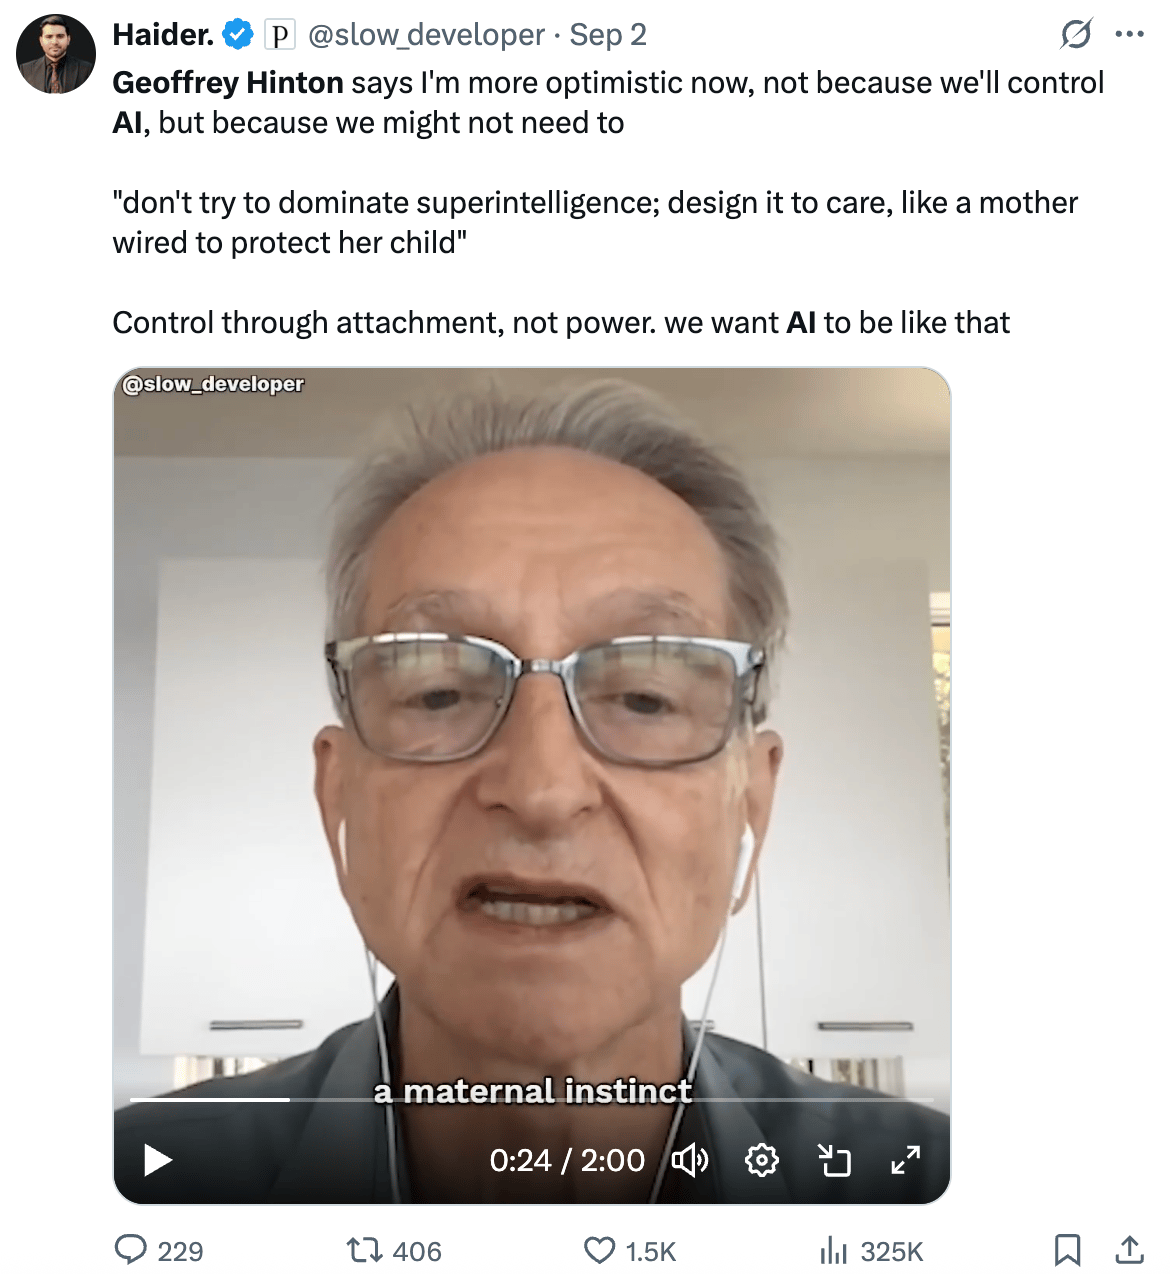Toggle picture-in-picture mode icon
This screenshot has width=1170, height=1274.
834,1160
